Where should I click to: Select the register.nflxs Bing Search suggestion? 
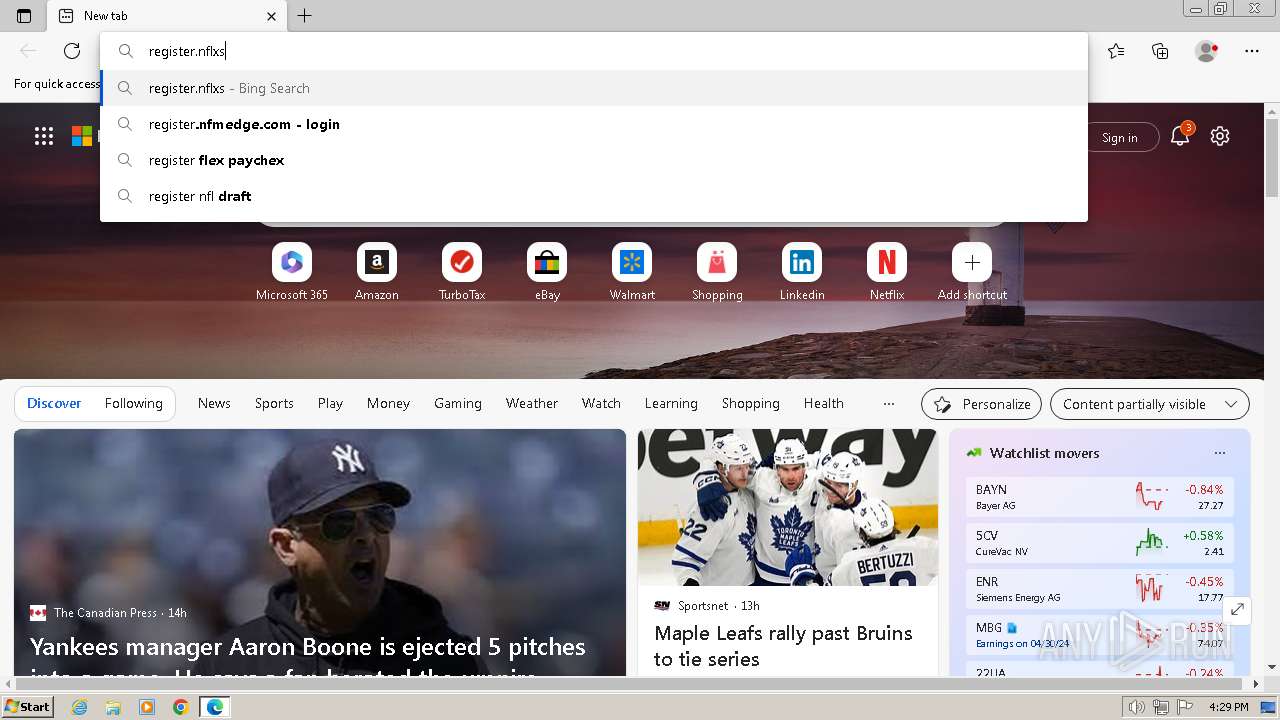tap(594, 88)
